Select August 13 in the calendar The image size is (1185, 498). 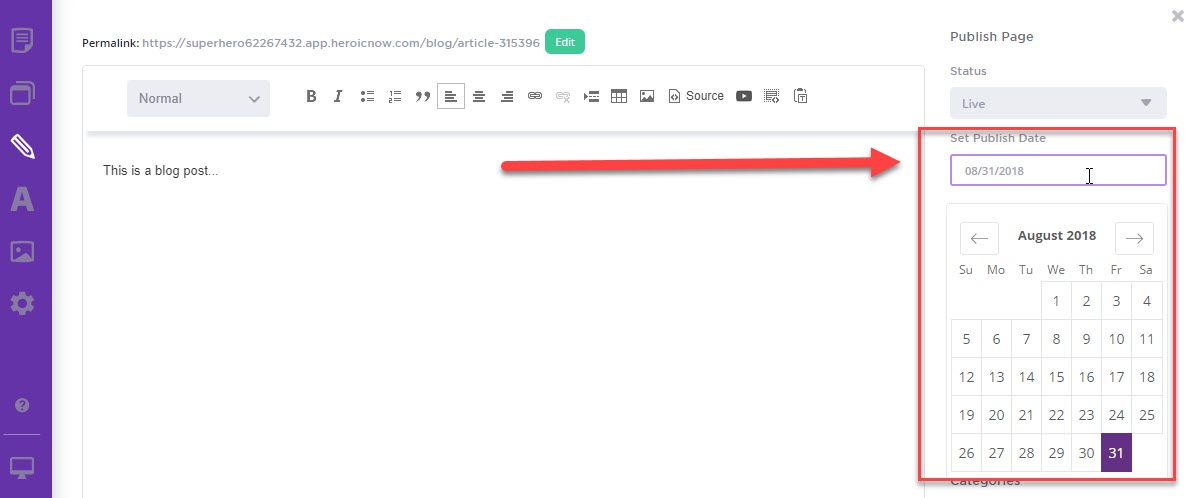click(996, 376)
